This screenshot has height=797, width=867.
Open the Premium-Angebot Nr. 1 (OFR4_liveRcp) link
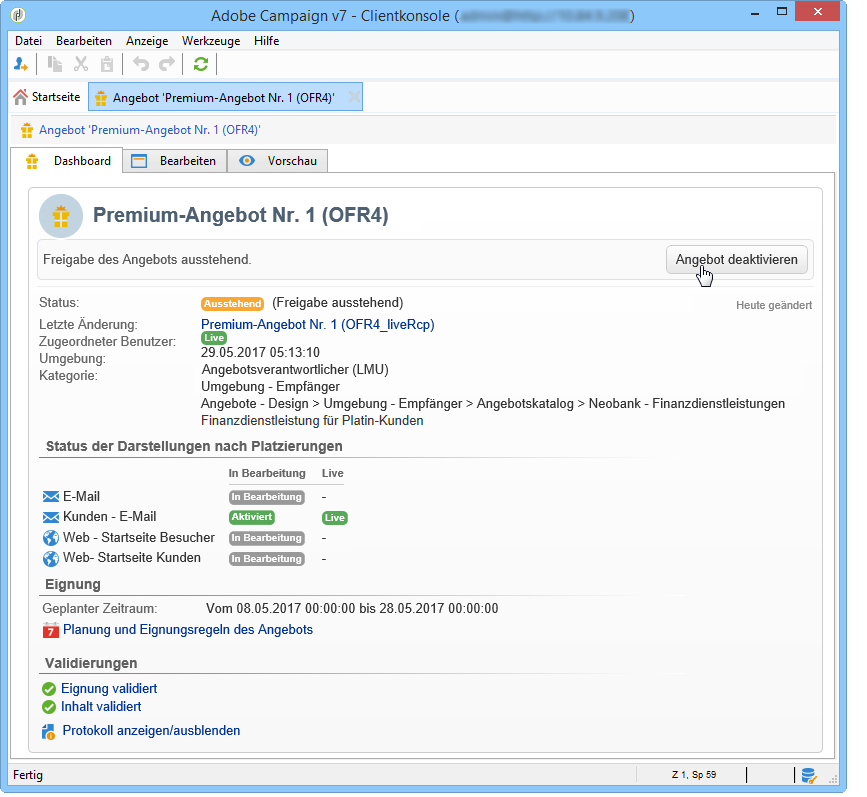(x=317, y=325)
